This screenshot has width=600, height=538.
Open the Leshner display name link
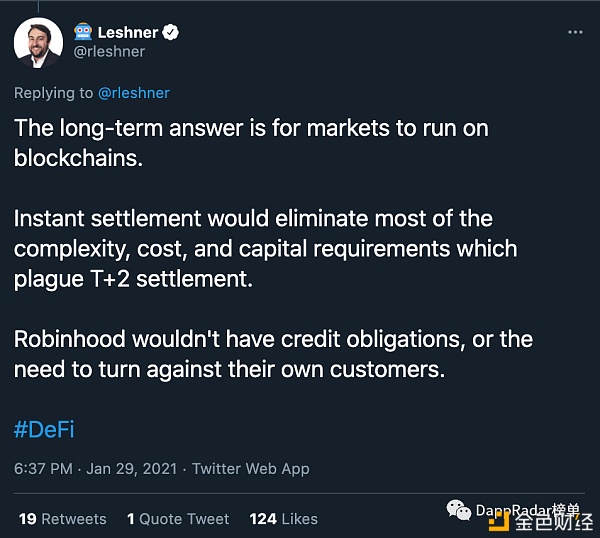coord(128,32)
